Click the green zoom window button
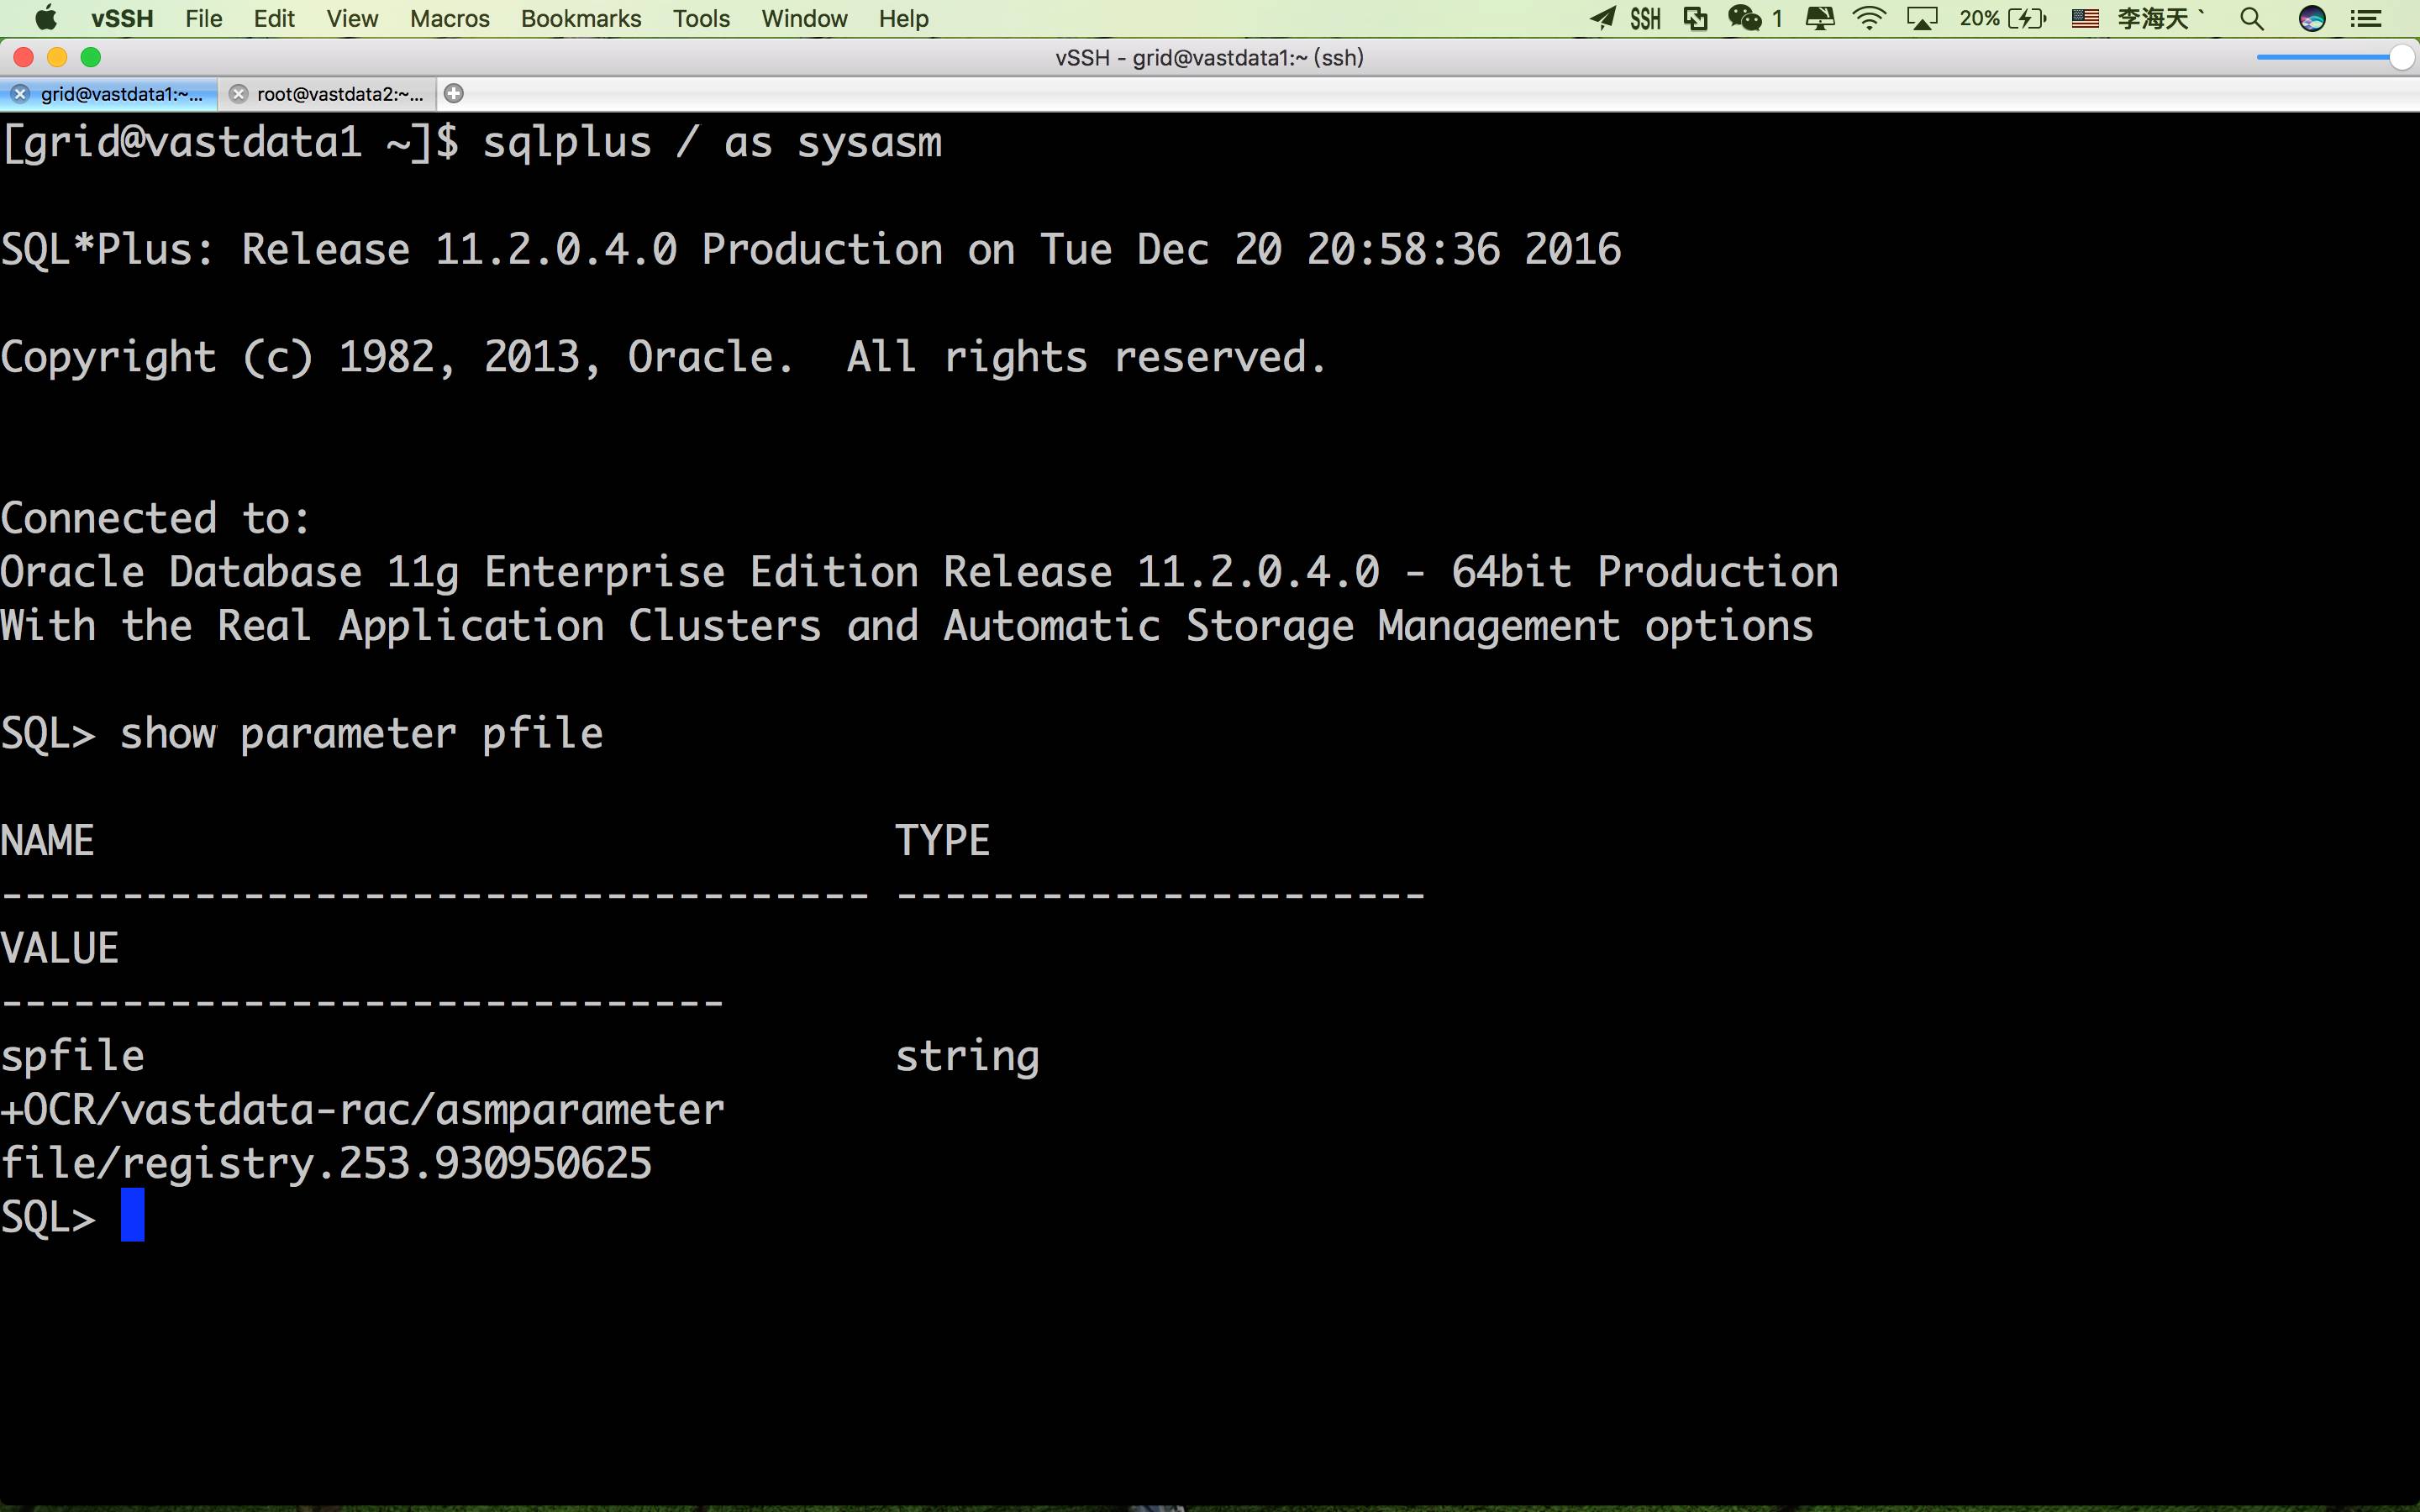The width and height of the screenshot is (2420, 1512). (91, 57)
